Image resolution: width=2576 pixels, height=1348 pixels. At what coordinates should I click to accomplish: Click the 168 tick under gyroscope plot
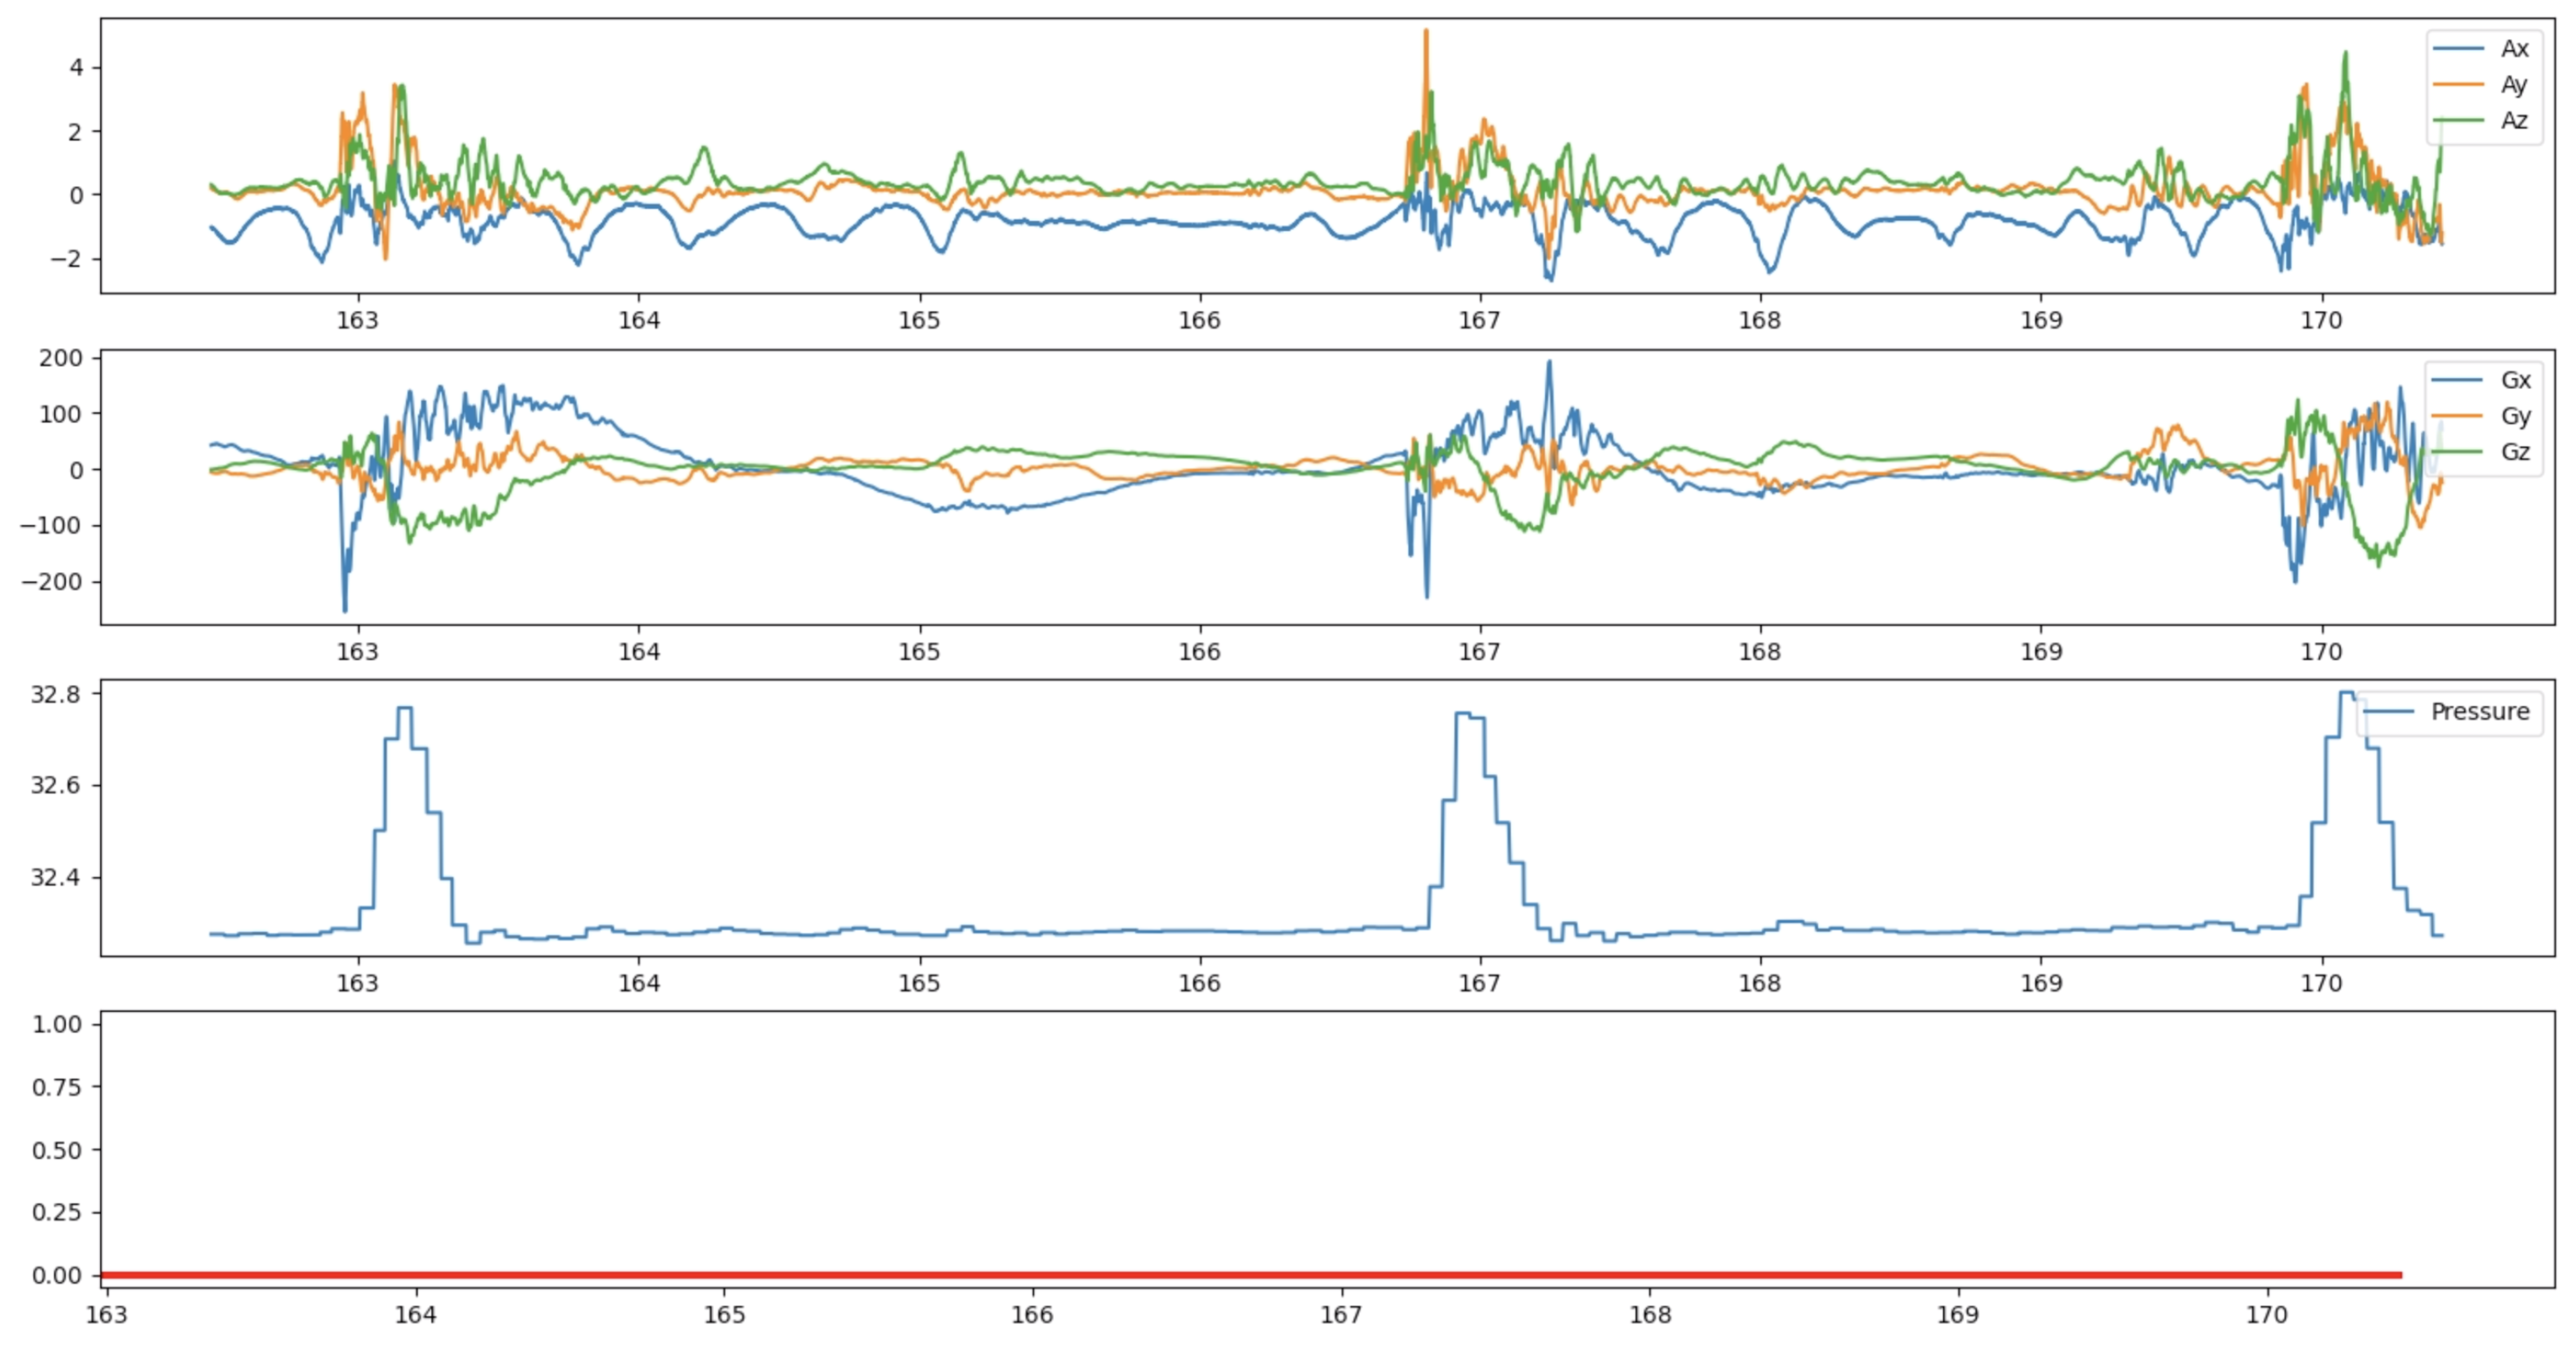tap(1759, 651)
